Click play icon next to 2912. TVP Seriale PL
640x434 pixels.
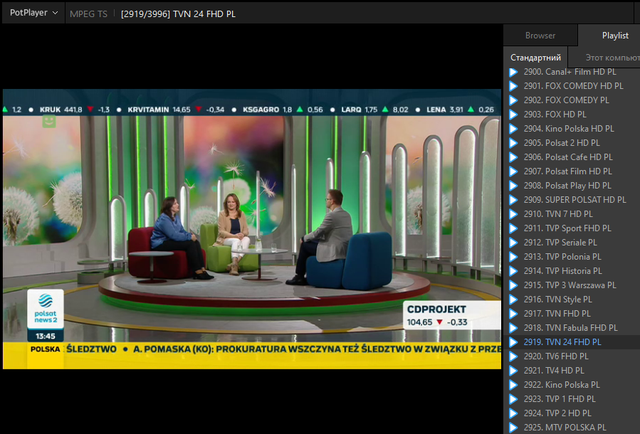coord(513,243)
